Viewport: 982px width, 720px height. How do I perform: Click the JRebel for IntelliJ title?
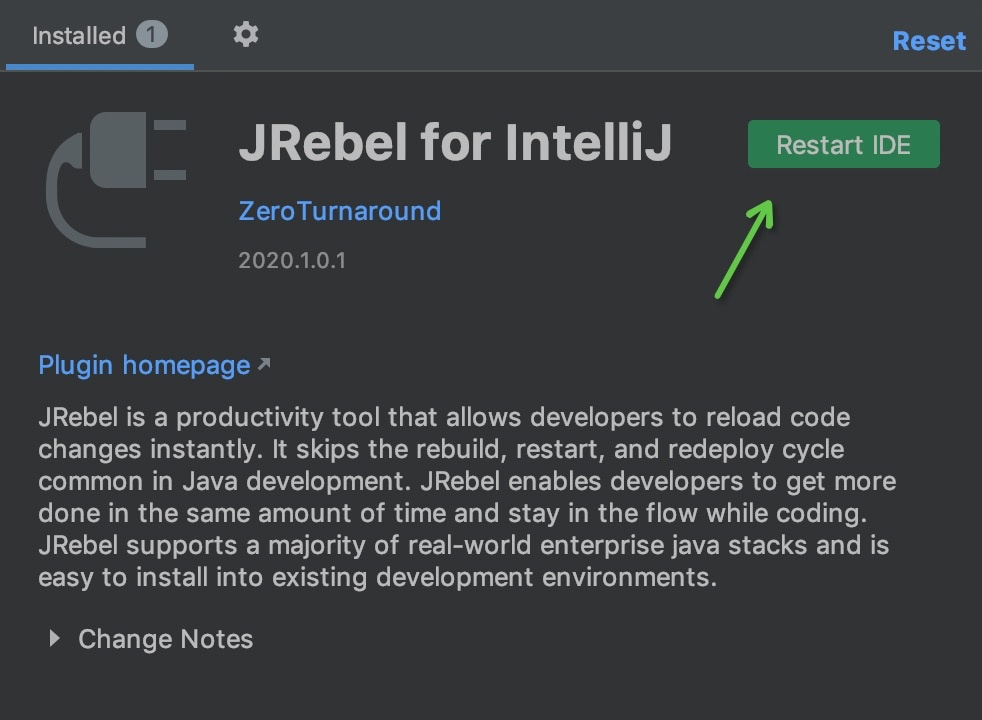[455, 144]
